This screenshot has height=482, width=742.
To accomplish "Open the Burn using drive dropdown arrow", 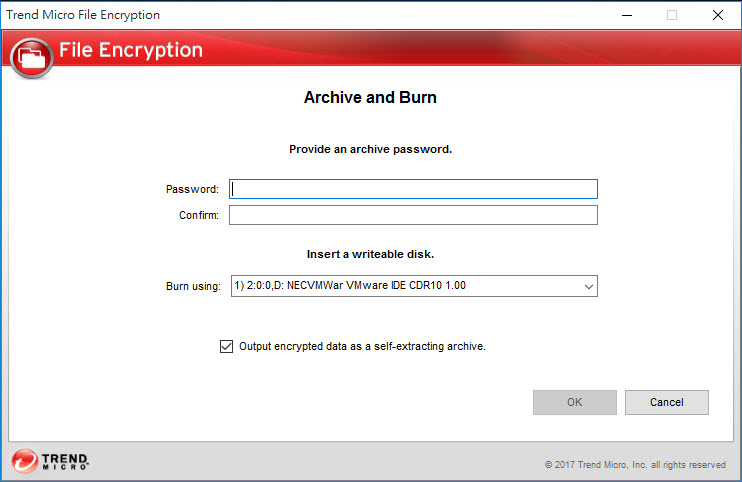I will (x=586, y=287).
